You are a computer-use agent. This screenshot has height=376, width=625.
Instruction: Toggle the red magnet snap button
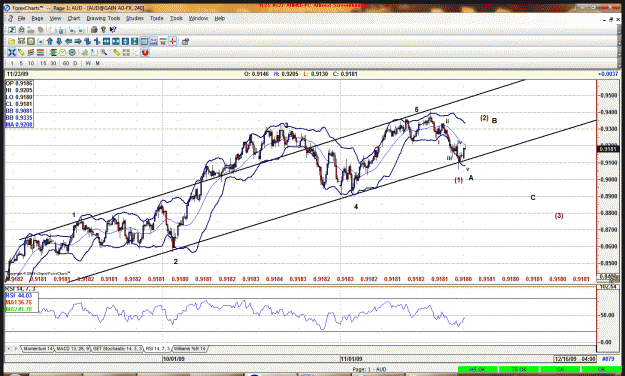(145, 52)
